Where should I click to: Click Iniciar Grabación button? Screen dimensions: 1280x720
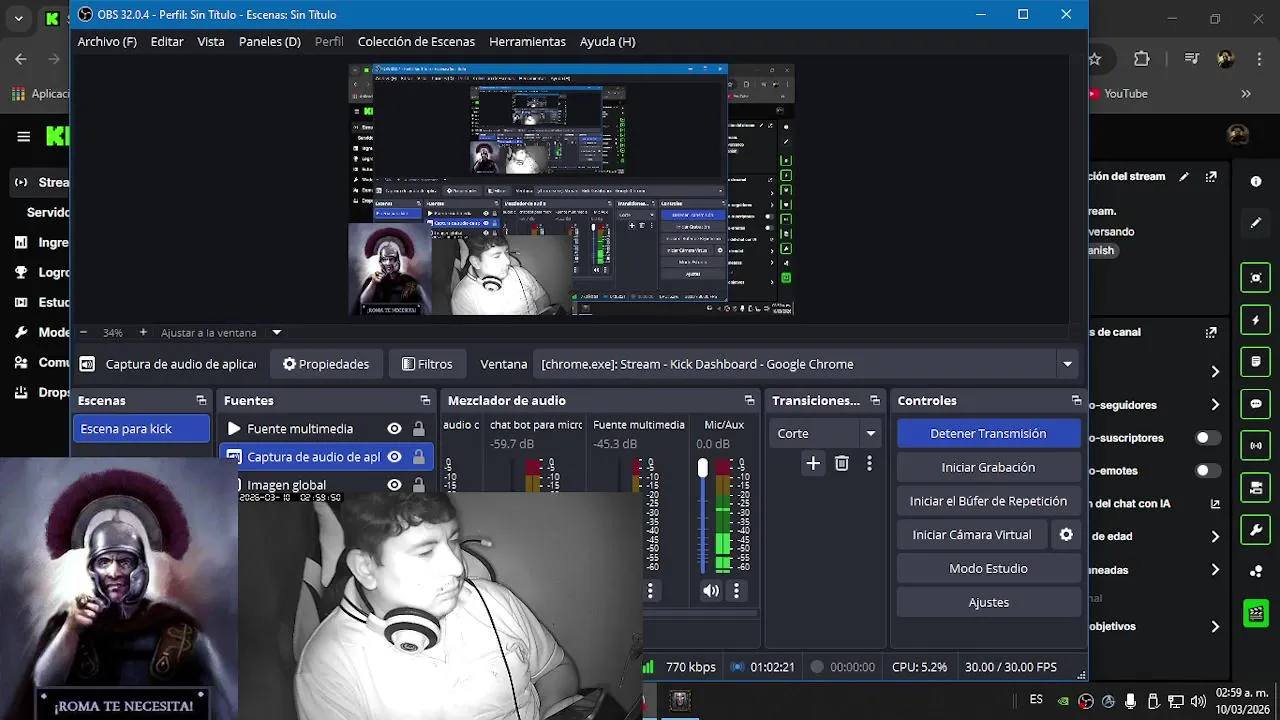pyautogui.click(x=988, y=467)
